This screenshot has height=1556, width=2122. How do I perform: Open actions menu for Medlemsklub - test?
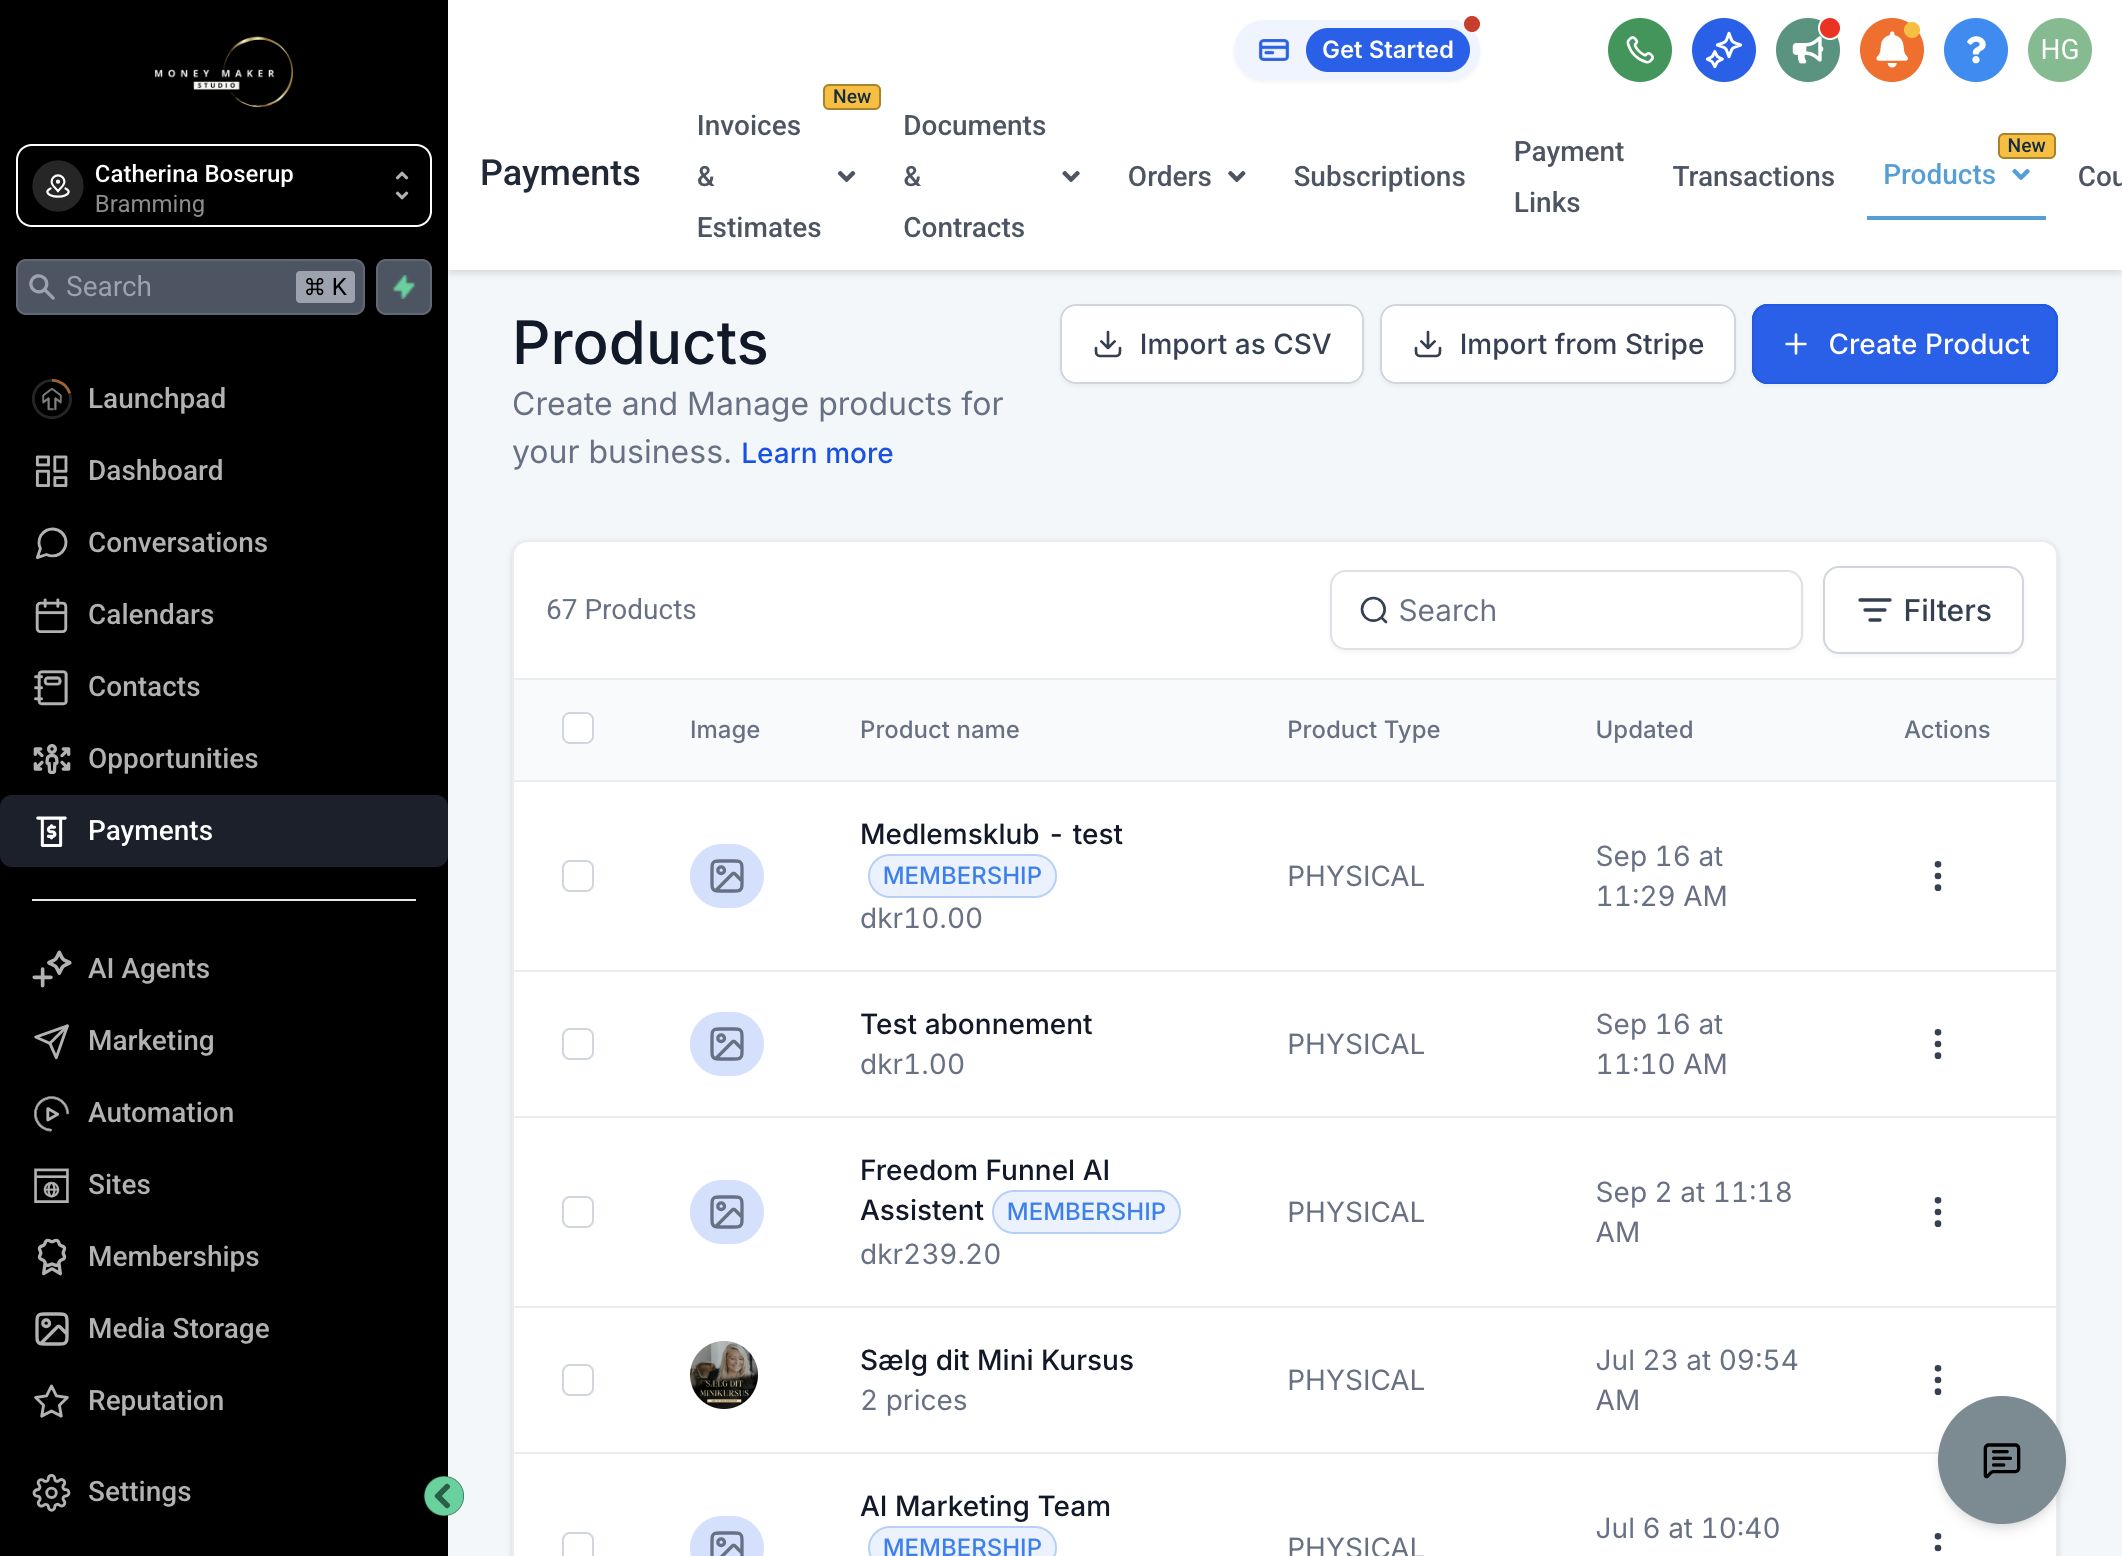point(1937,876)
